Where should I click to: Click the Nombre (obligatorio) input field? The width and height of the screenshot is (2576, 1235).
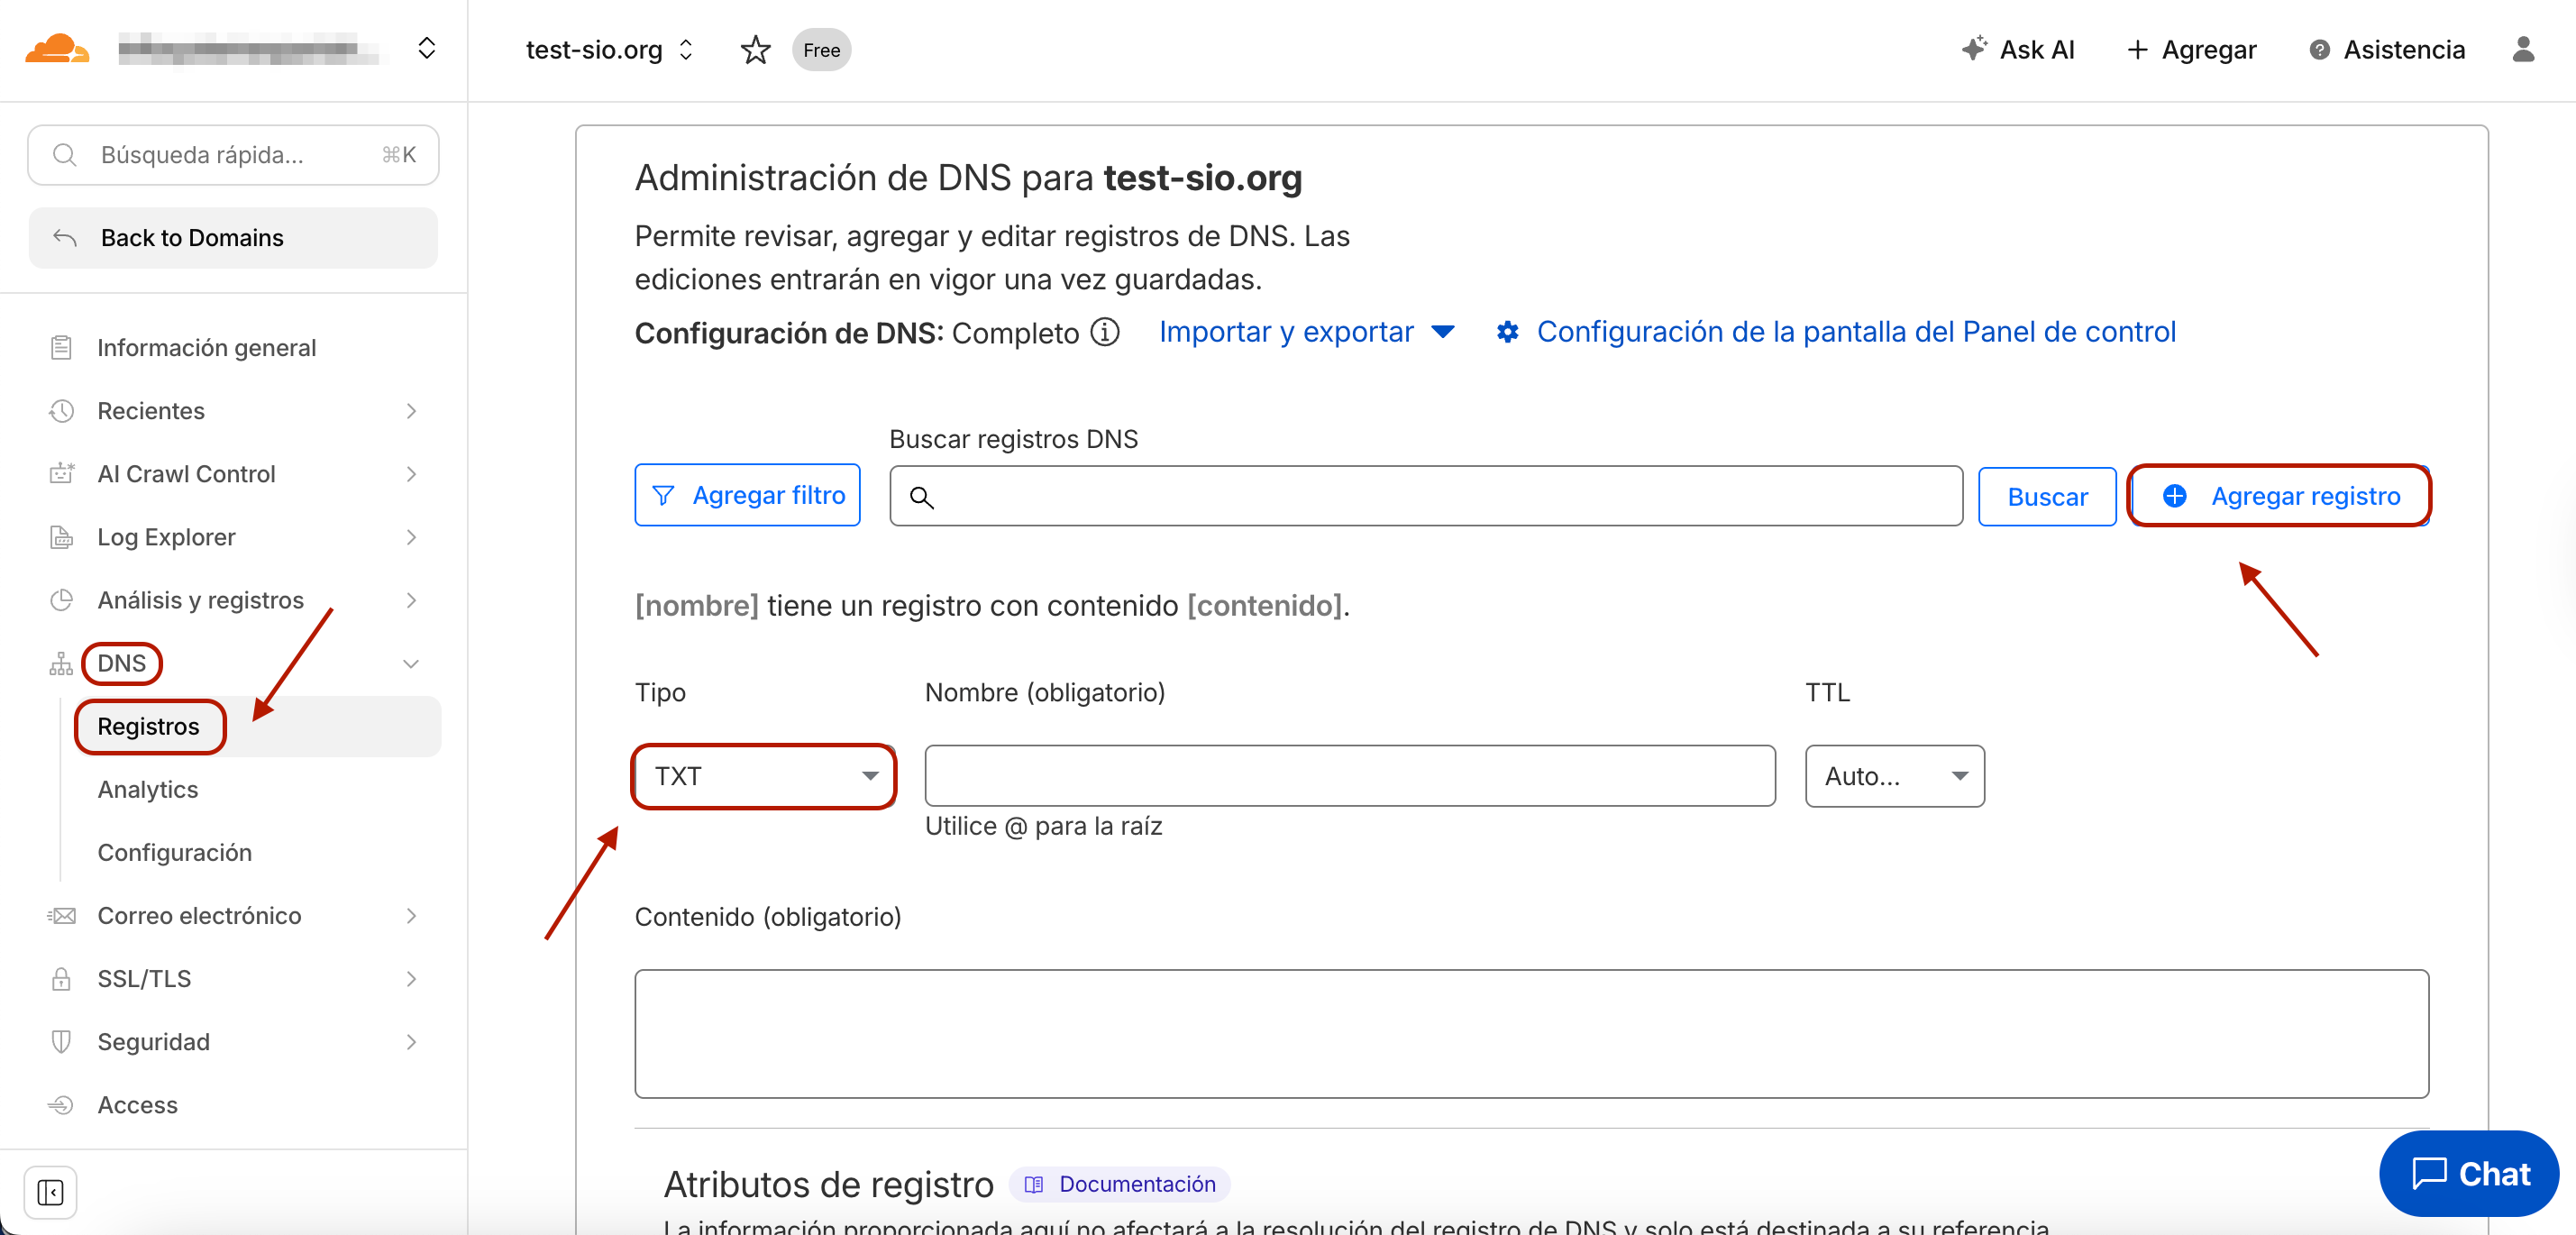pos(1349,776)
